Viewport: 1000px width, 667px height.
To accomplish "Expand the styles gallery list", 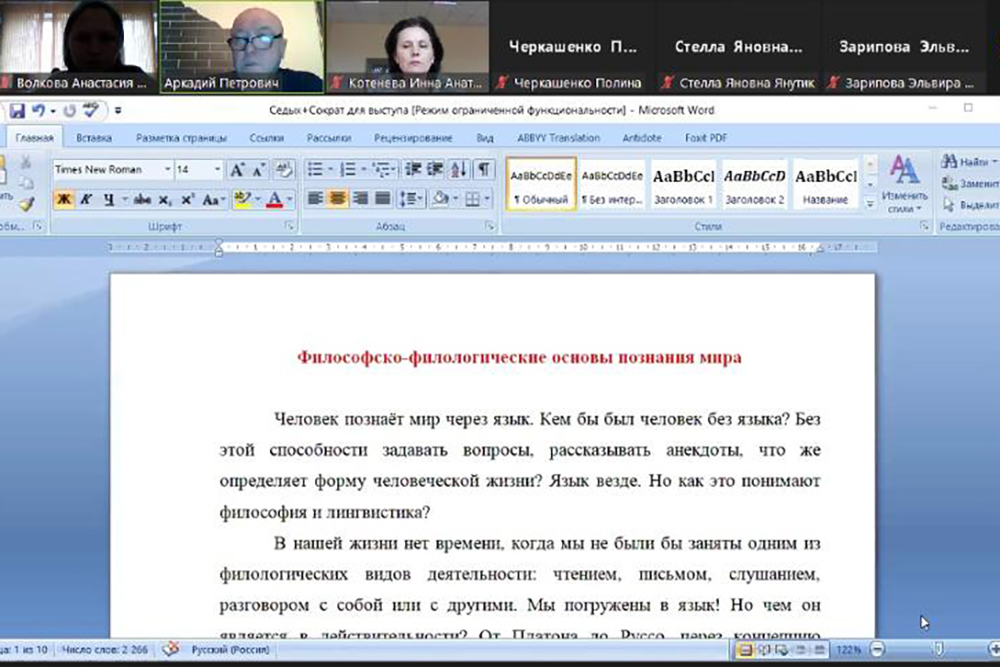I will coord(869,203).
